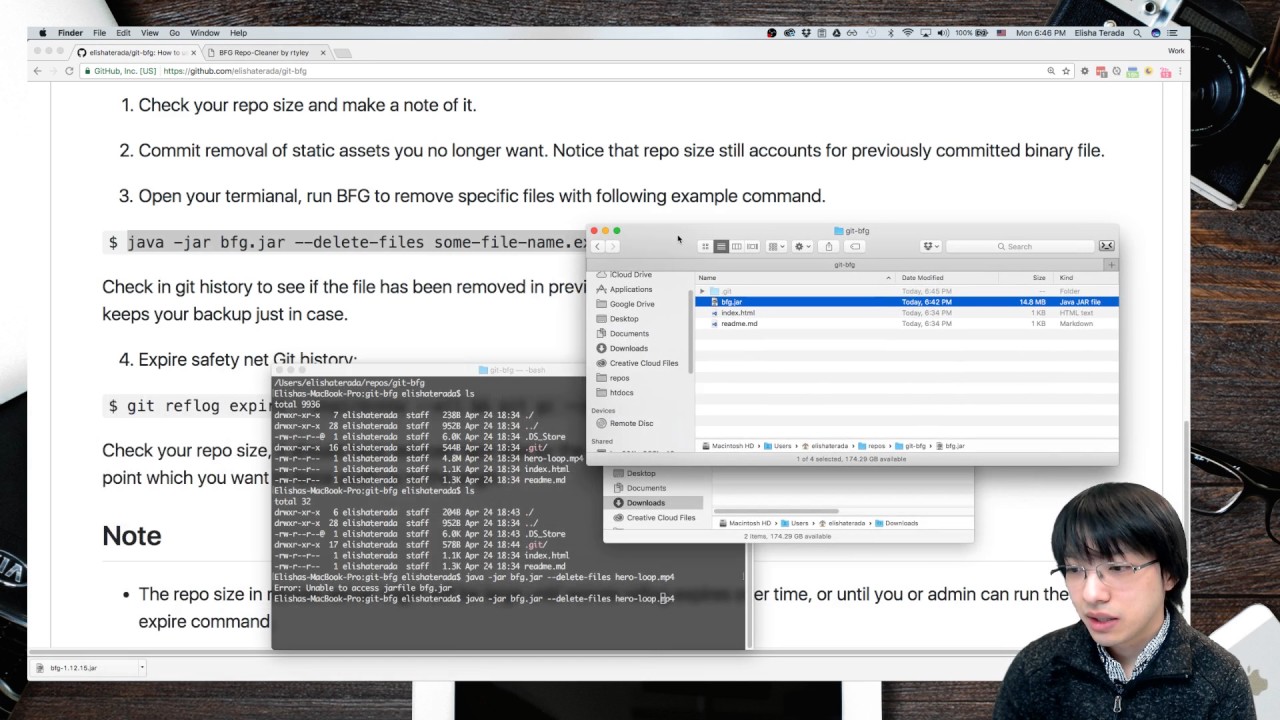The image size is (1280, 720).
Task: Open the File menu
Action: coord(99,33)
